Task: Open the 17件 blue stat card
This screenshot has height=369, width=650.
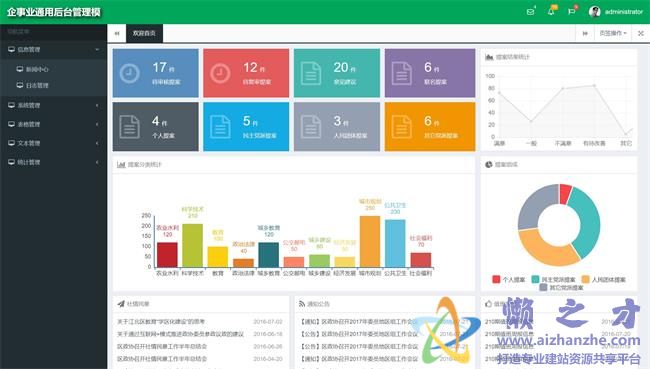Action: (155, 73)
